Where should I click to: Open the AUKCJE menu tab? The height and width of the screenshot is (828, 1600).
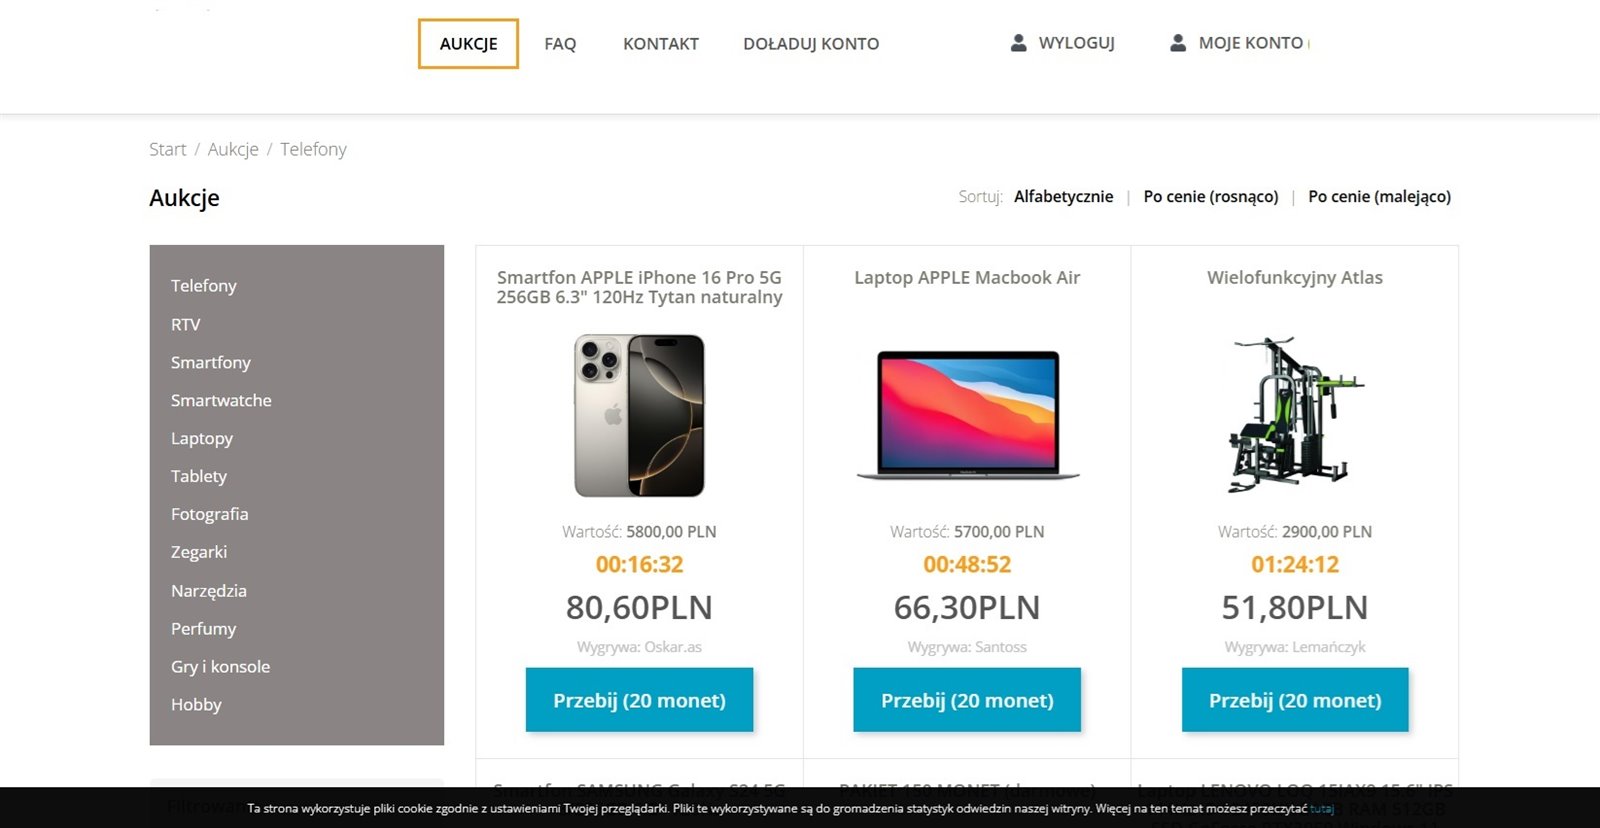468,44
